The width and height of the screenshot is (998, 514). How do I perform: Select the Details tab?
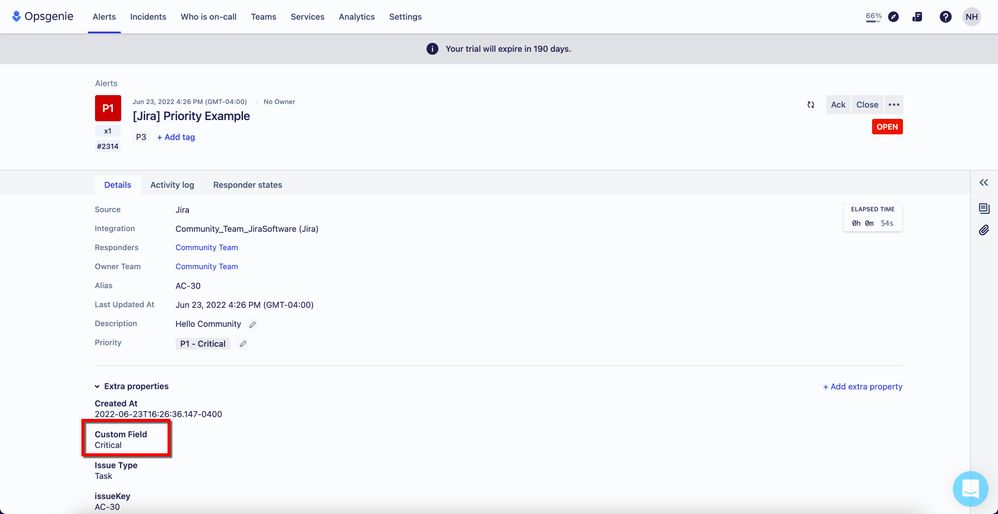point(118,185)
